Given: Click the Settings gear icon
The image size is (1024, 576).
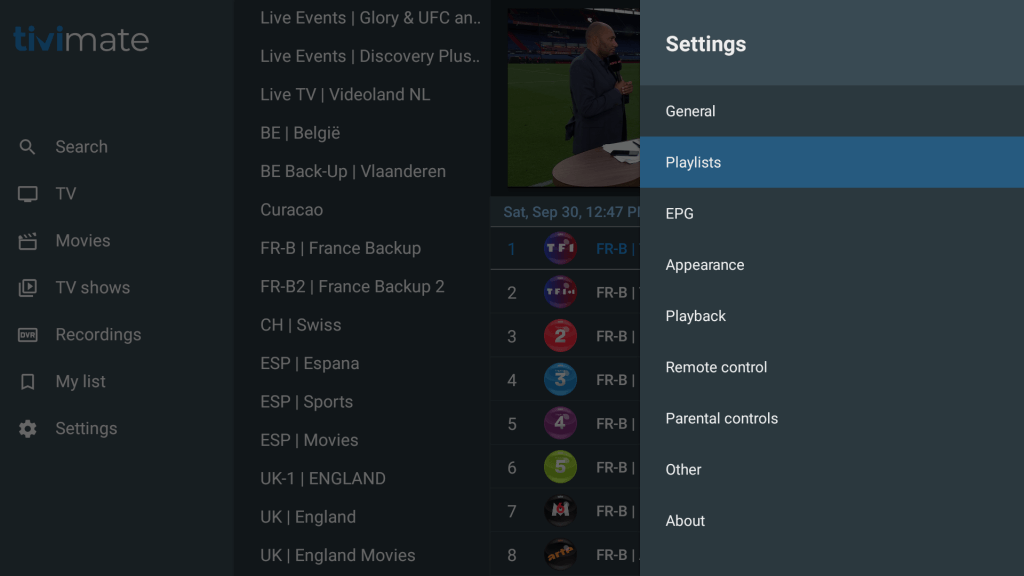Looking at the screenshot, I should [x=28, y=429].
